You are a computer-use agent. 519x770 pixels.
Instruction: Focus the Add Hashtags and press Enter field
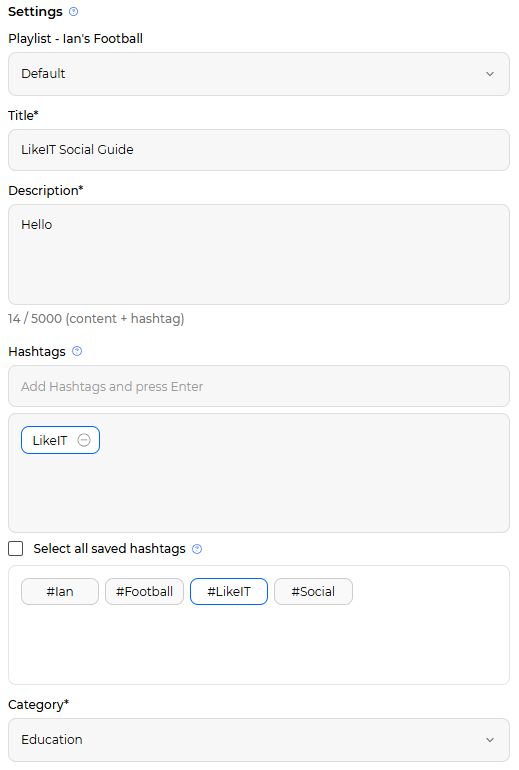[259, 386]
